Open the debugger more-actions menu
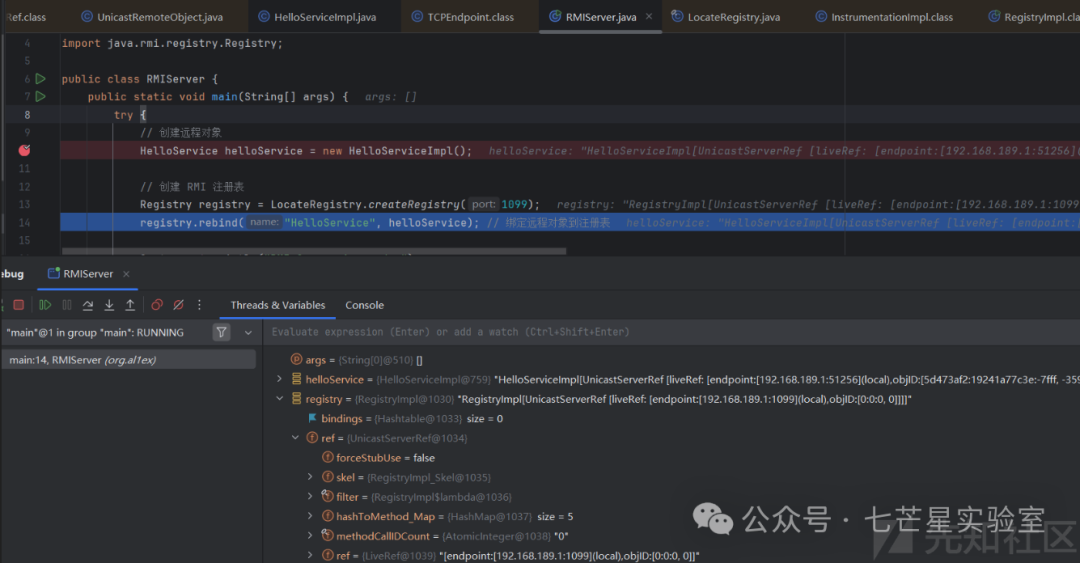1080x563 pixels. pos(199,305)
